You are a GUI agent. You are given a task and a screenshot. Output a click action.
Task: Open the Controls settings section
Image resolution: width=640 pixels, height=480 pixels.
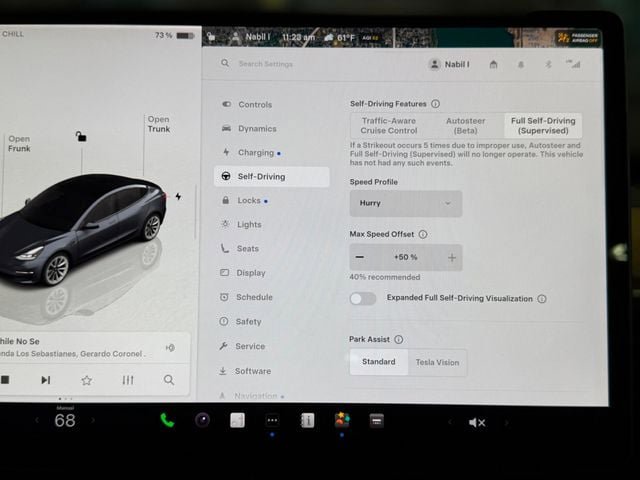point(247,104)
